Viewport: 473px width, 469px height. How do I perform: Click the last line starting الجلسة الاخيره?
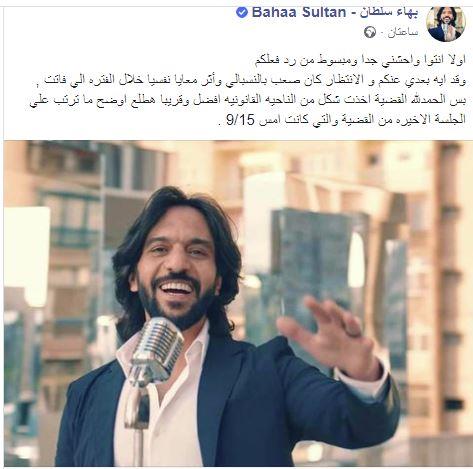340,121
